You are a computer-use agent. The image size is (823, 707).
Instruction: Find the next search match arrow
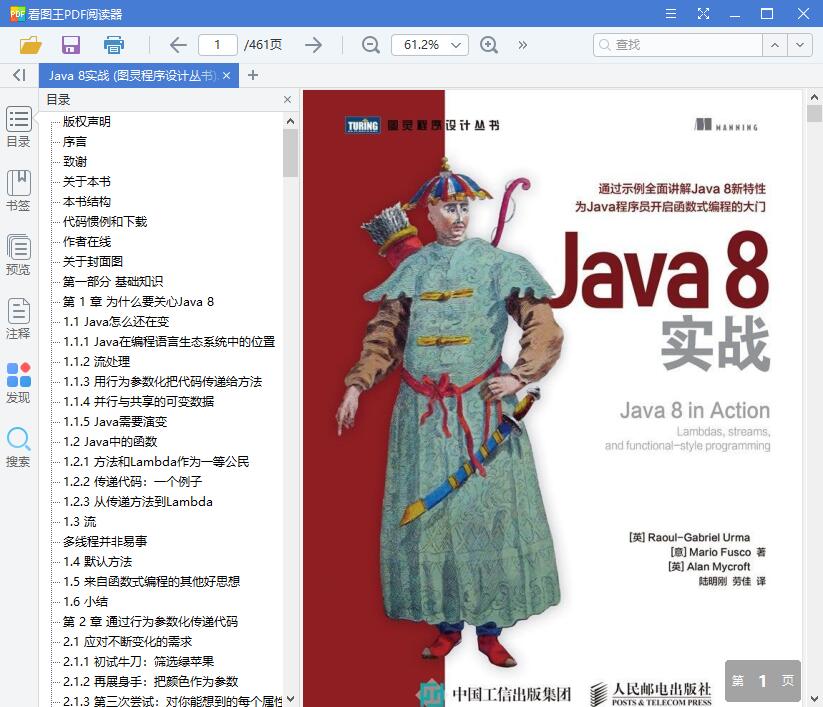pos(800,45)
